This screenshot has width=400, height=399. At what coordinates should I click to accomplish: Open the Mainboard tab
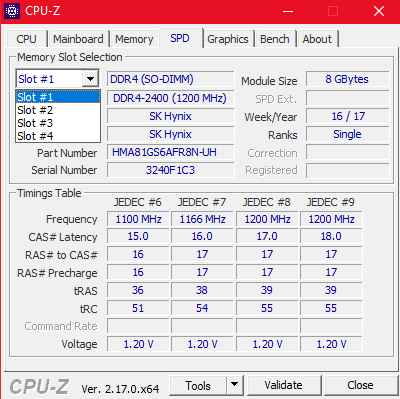78,39
